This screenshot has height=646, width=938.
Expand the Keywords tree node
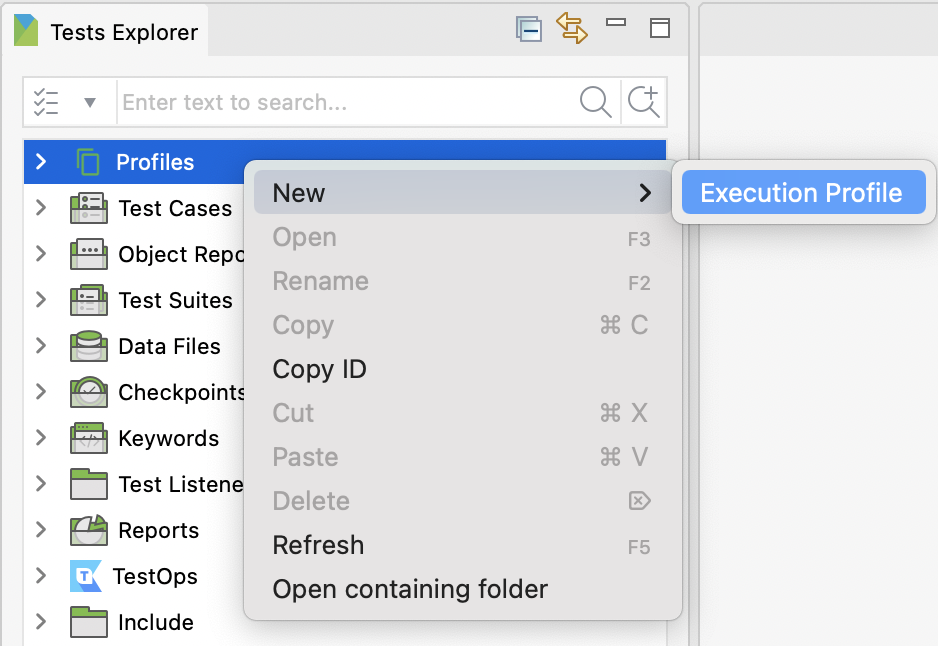(41, 438)
